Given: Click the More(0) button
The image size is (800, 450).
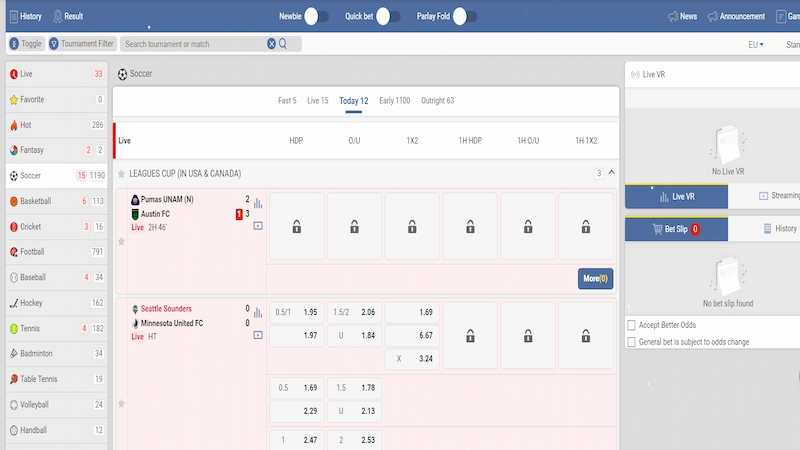Looking at the screenshot, I should (x=595, y=279).
